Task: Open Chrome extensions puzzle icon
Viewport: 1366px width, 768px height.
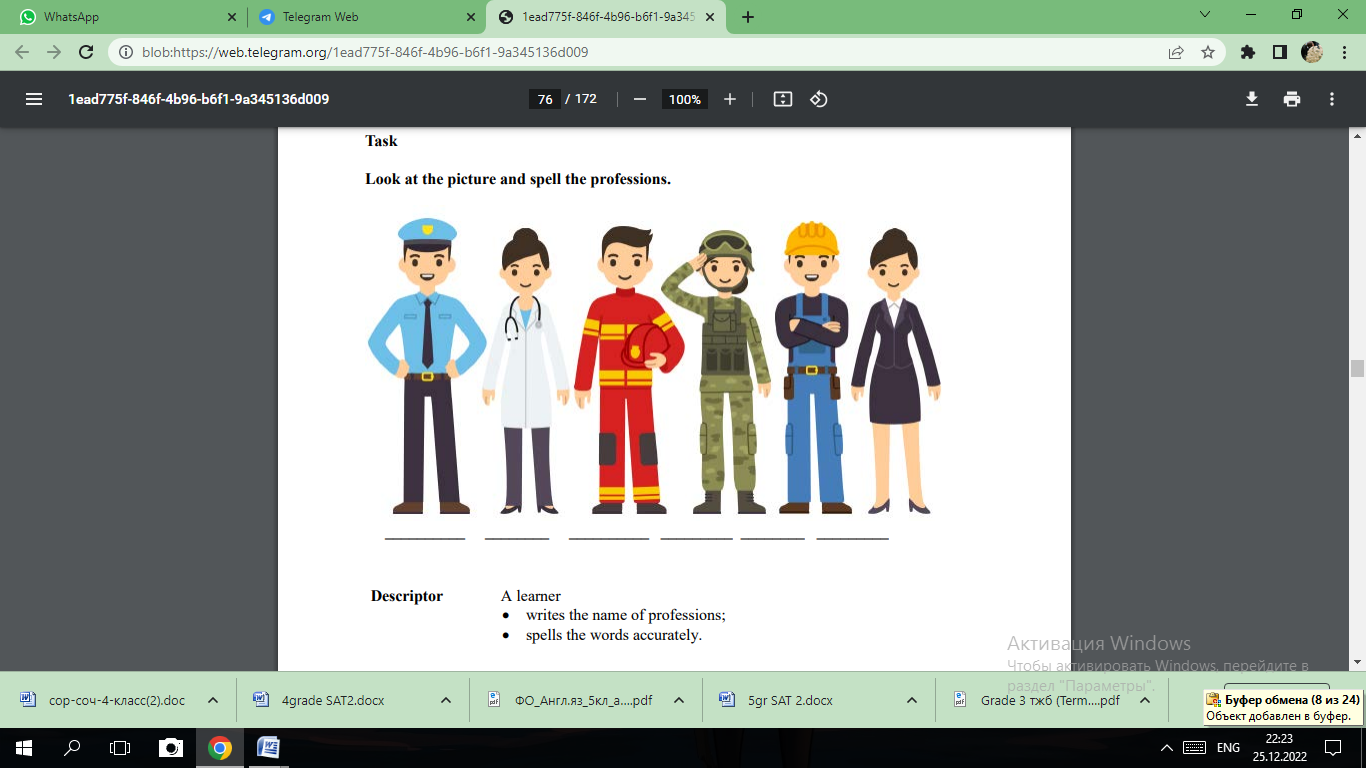Action: coord(1248,52)
